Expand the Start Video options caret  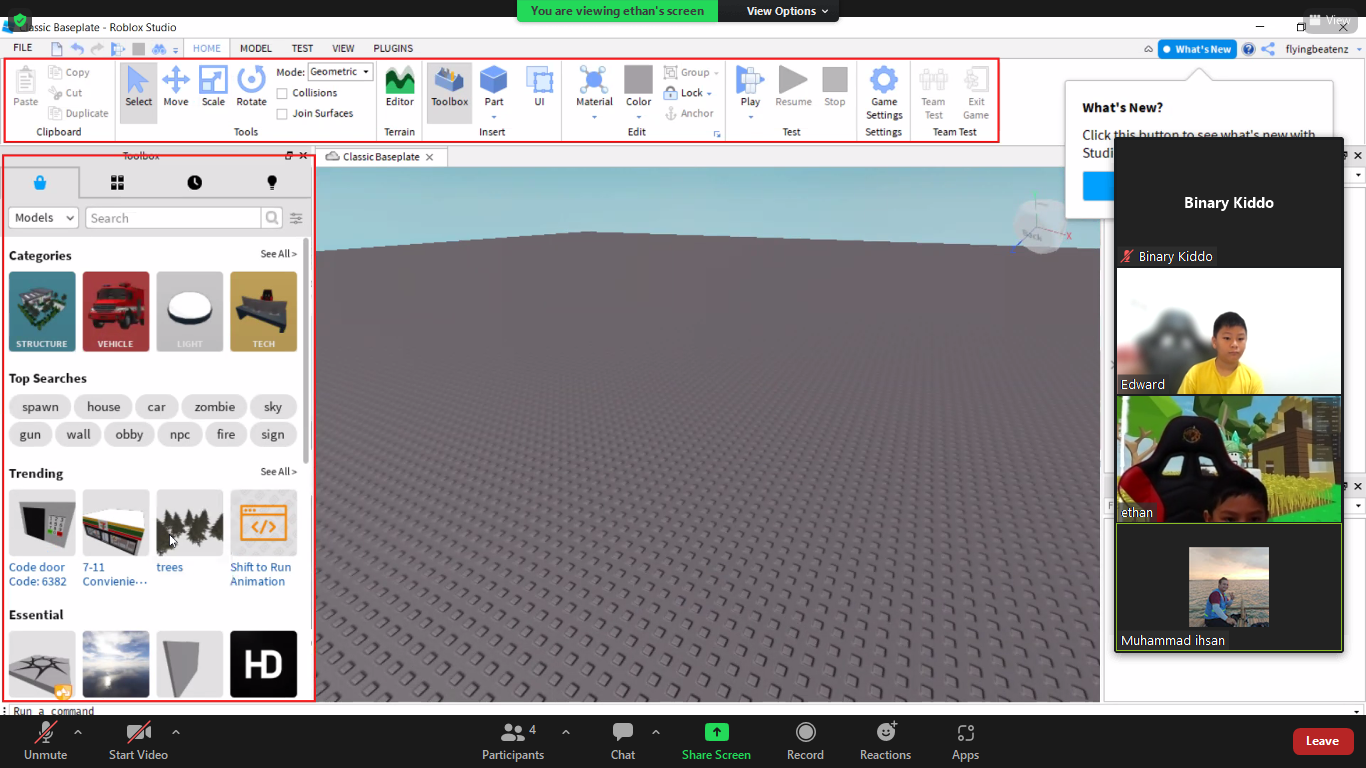176,732
